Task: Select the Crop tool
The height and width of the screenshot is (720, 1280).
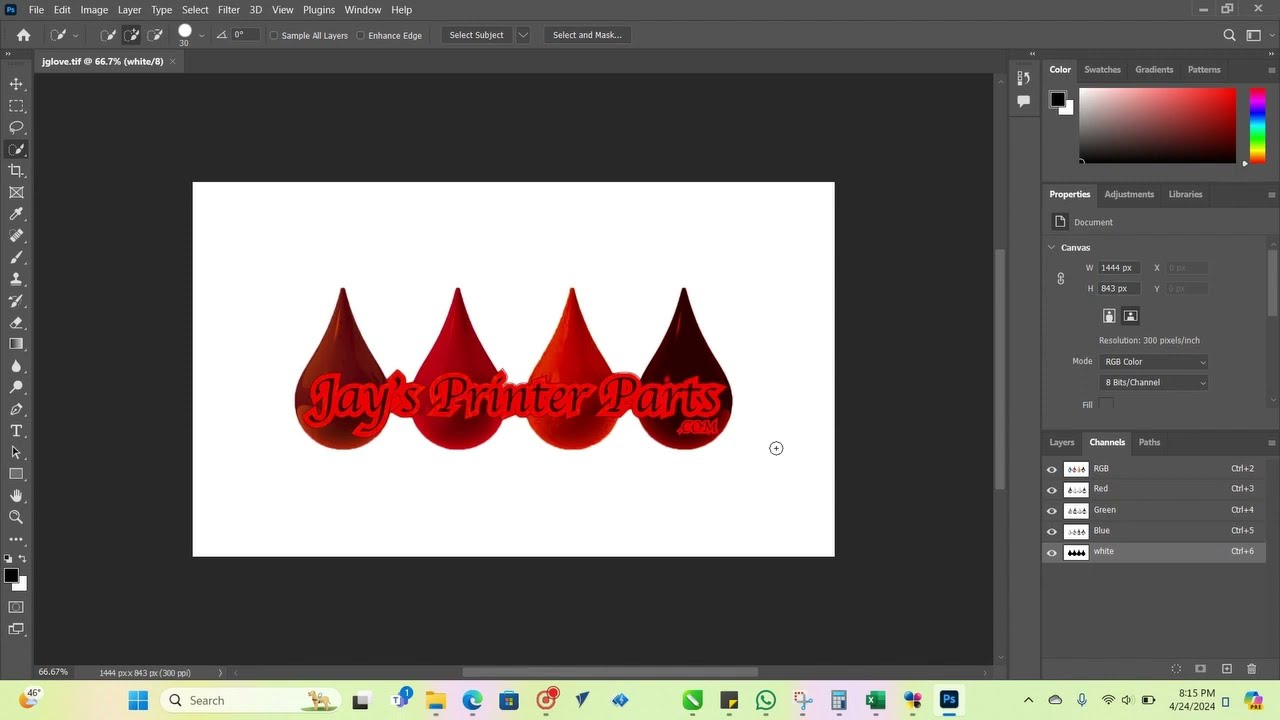Action: (16, 171)
